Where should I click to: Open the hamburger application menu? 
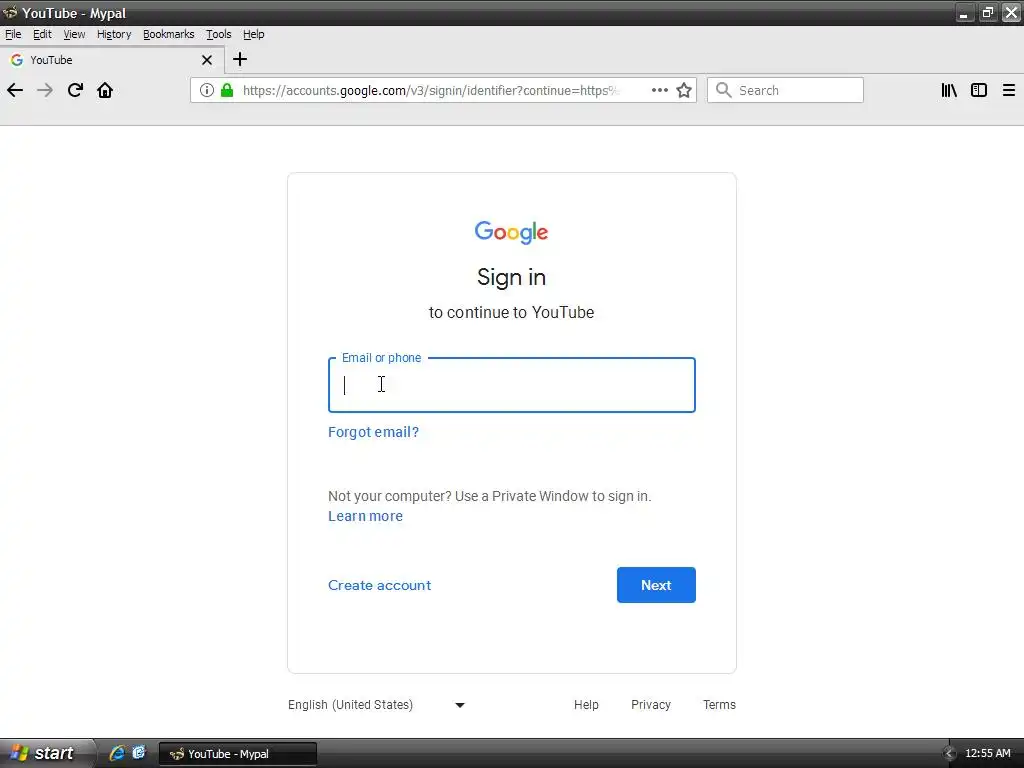pyautogui.click(x=1008, y=90)
